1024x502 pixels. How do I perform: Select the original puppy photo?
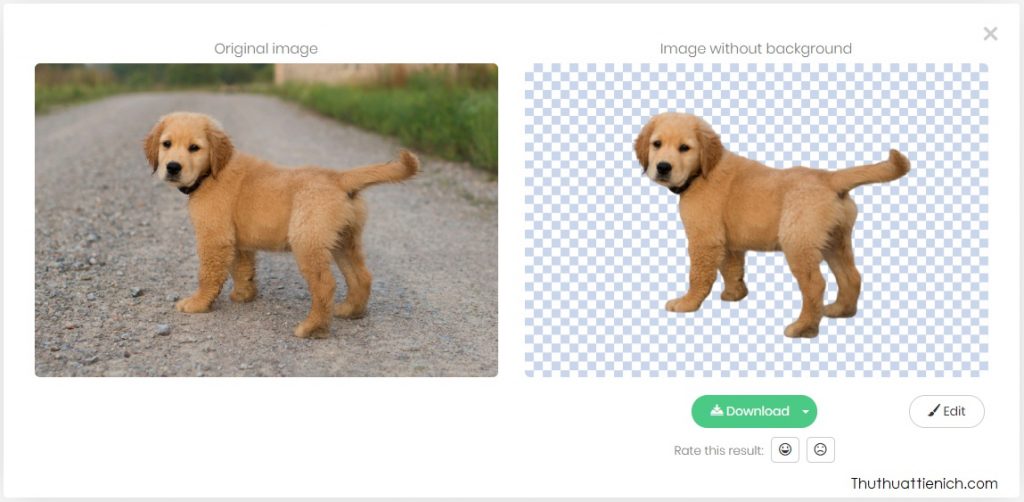[266, 220]
